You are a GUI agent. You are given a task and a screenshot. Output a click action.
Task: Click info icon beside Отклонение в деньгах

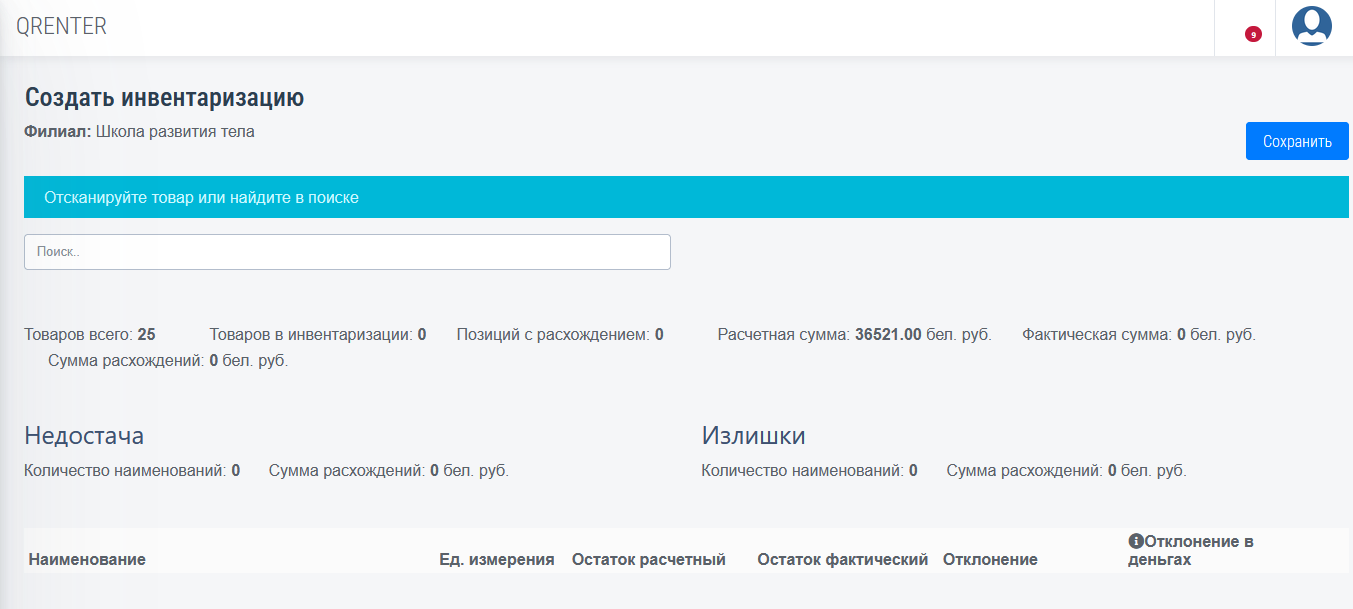pyautogui.click(x=1135, y=541)
